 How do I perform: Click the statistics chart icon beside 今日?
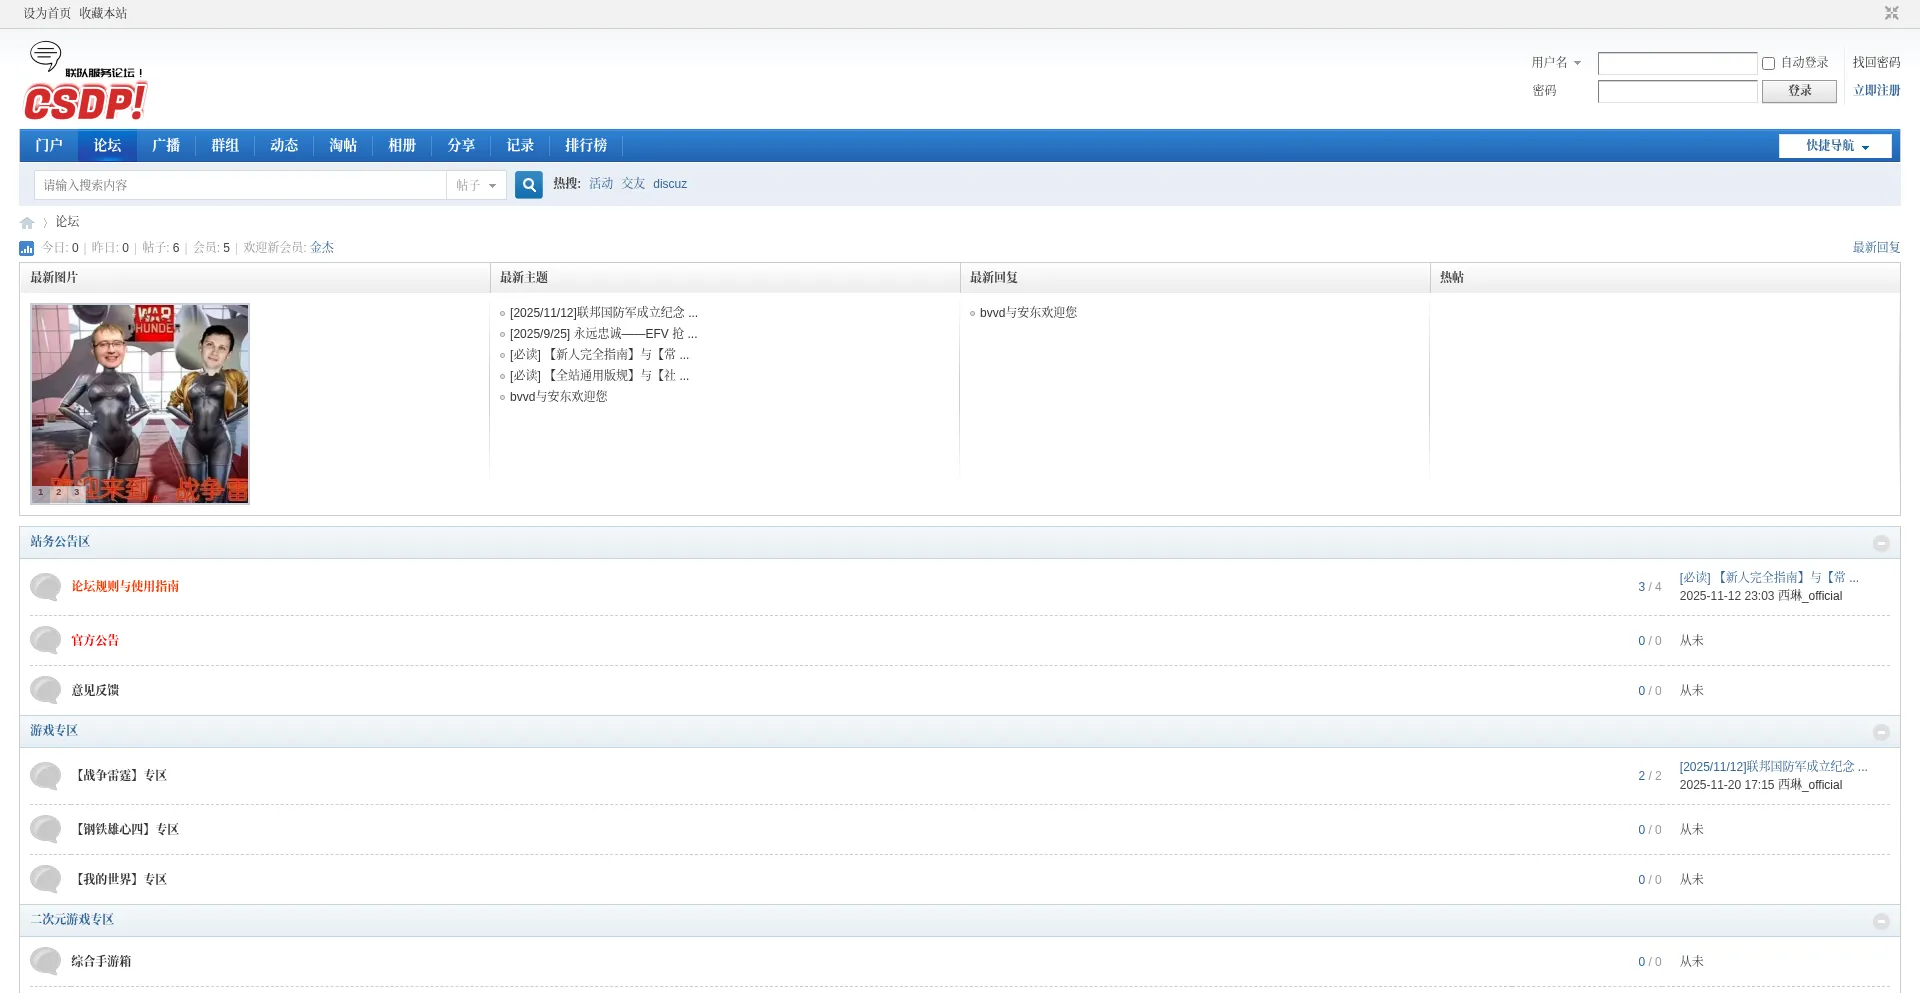pyautogui.click(x=27, y=248)
